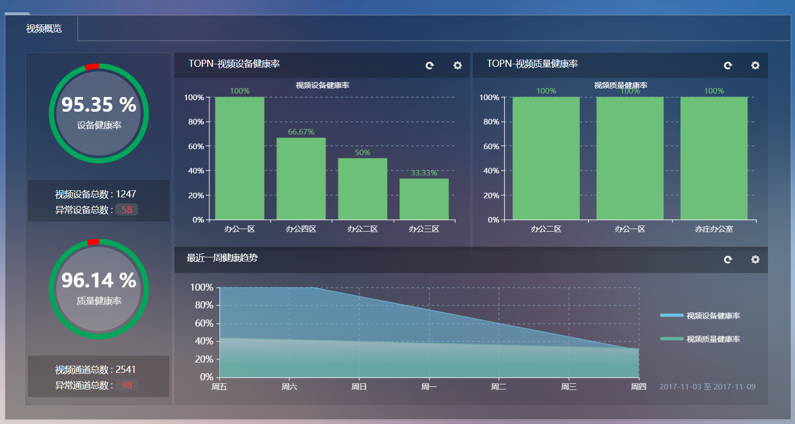
Task: Select the 66.67% 办公四区 bar
Action: (301, 178)
